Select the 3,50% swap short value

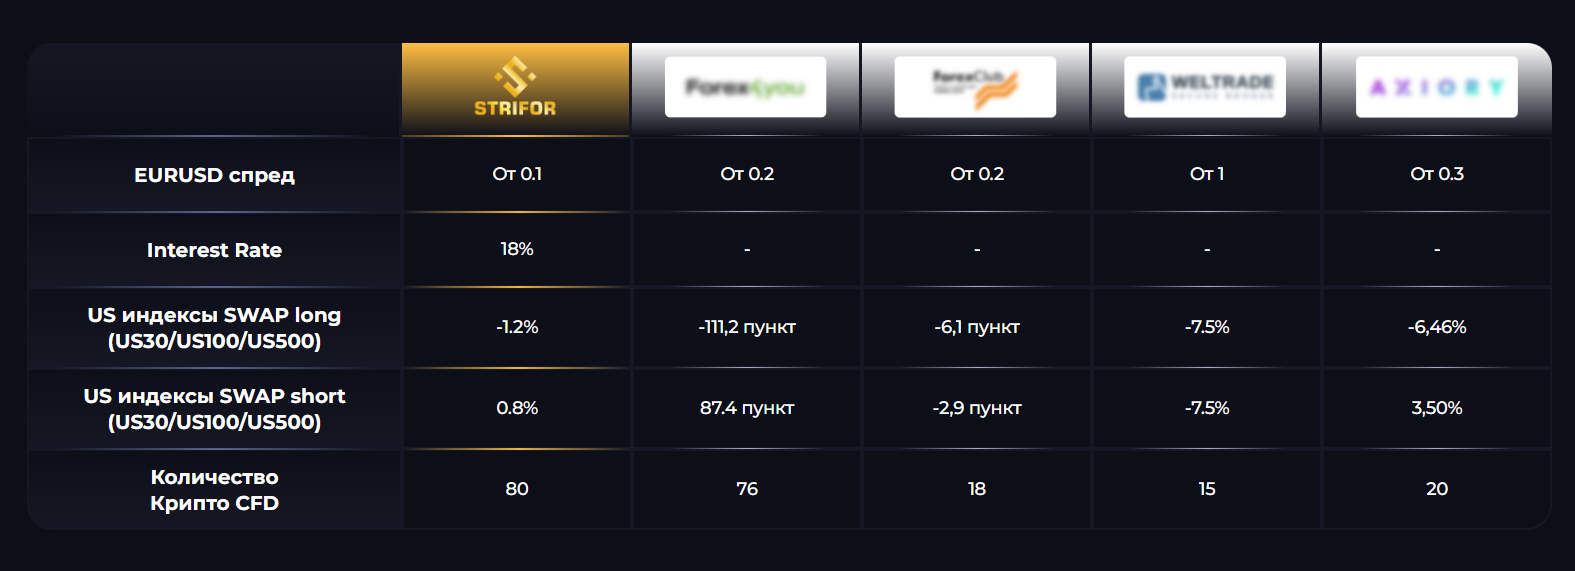click(1437, 408)
